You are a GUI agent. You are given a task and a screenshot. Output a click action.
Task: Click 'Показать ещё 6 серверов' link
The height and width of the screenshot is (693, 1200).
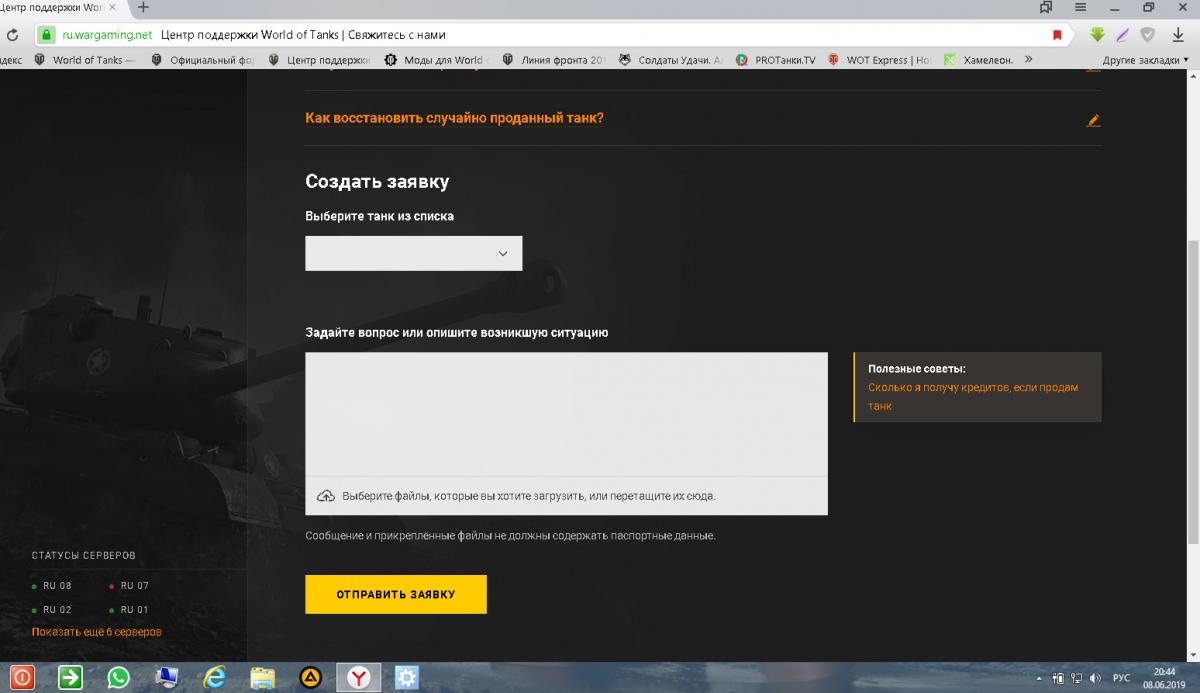[96, 632]
